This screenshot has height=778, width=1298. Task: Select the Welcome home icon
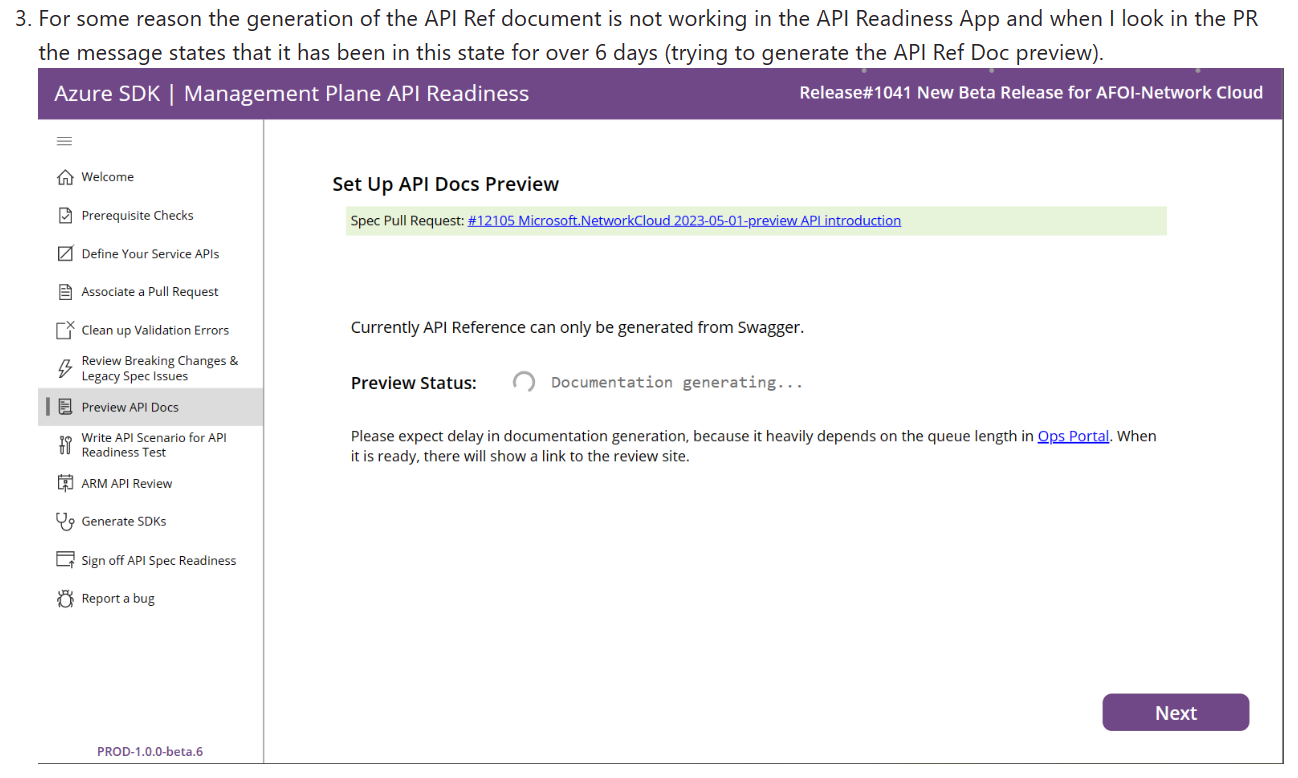point(65,176)
